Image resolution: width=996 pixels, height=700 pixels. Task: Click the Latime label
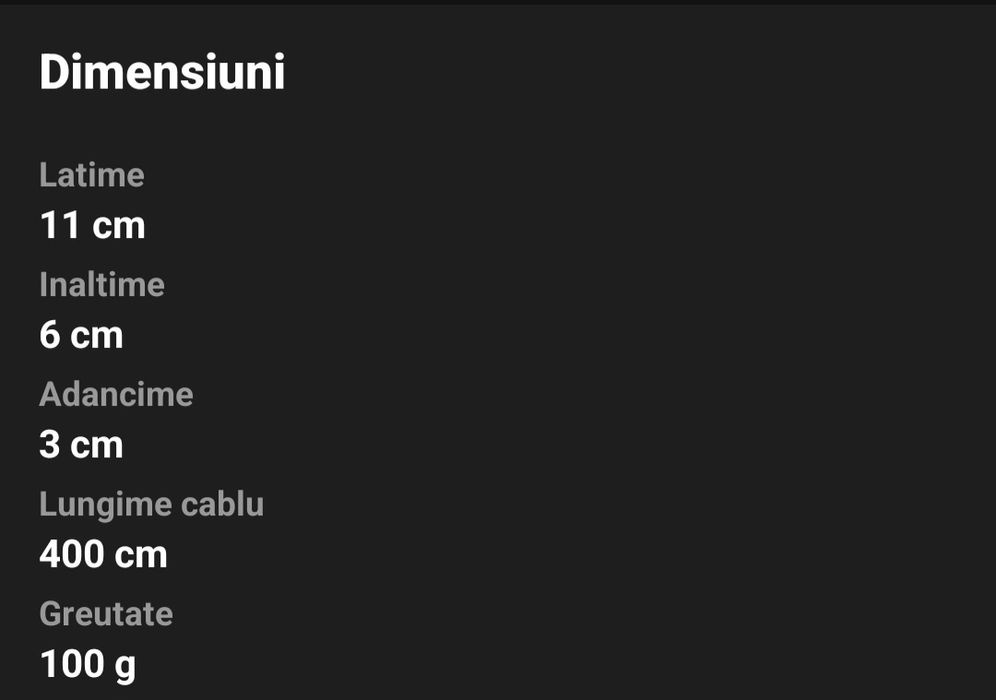(91, 175)
